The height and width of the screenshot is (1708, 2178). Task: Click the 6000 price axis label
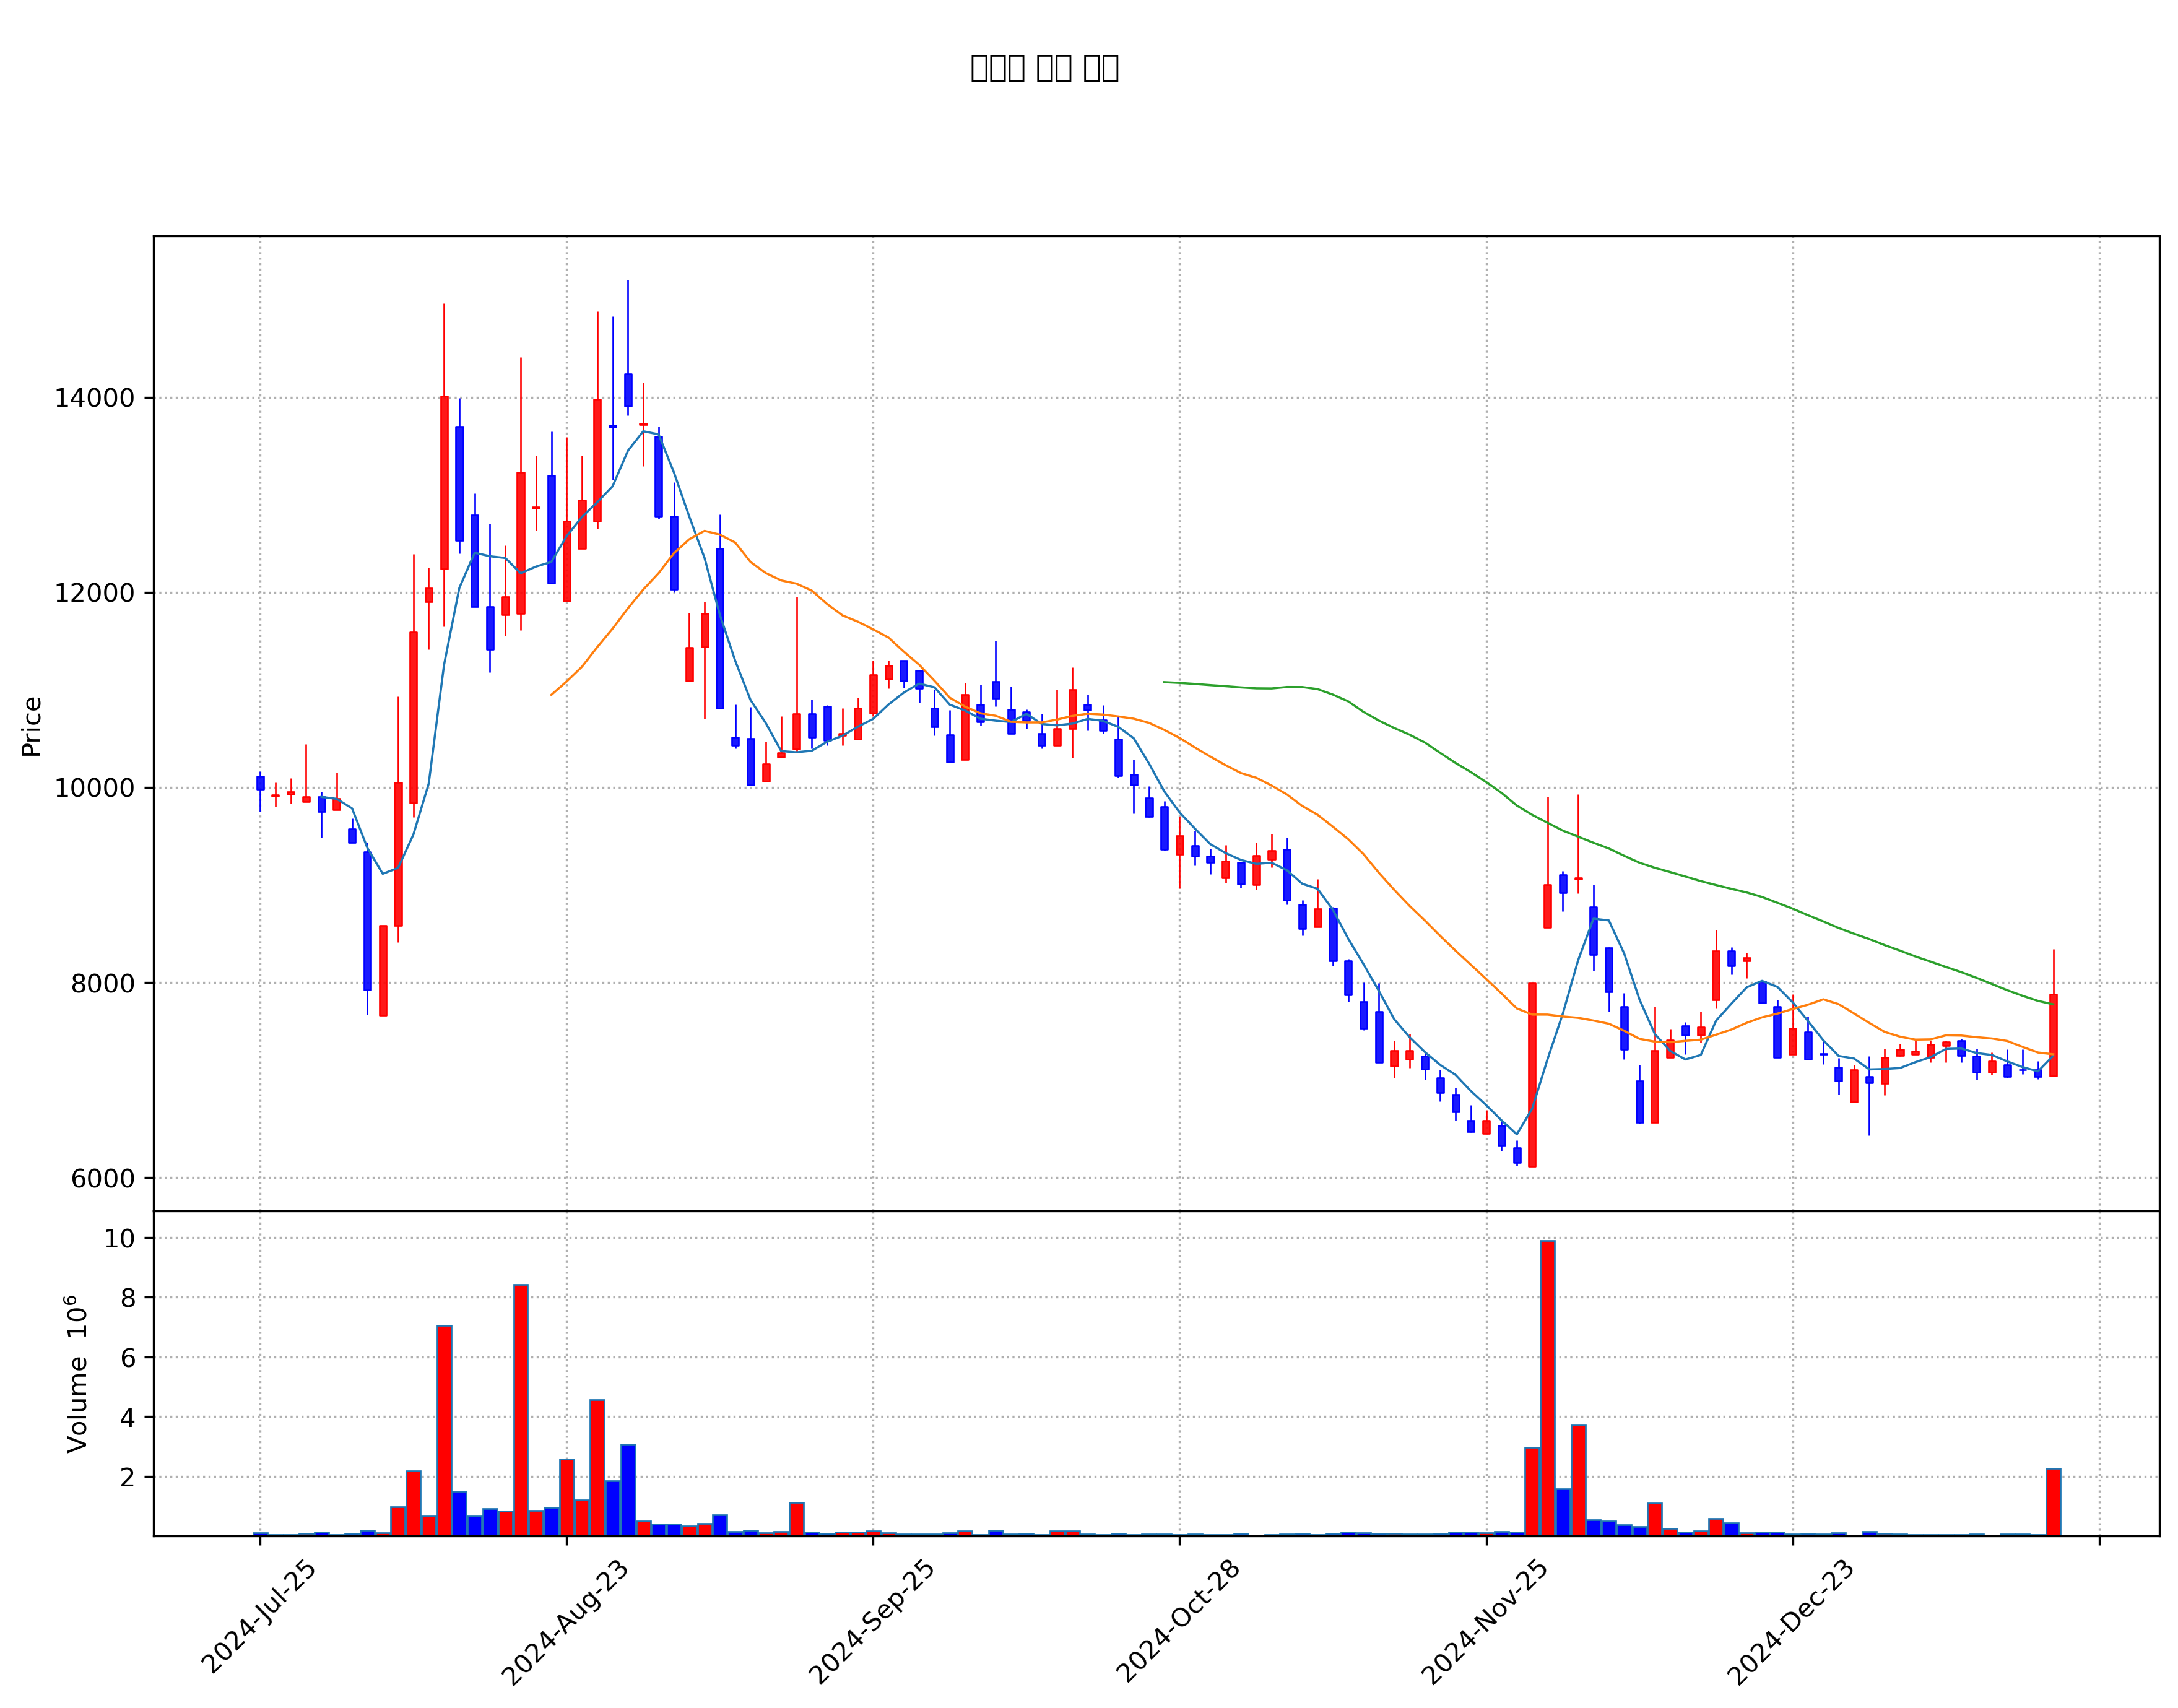click(102, 1178)
